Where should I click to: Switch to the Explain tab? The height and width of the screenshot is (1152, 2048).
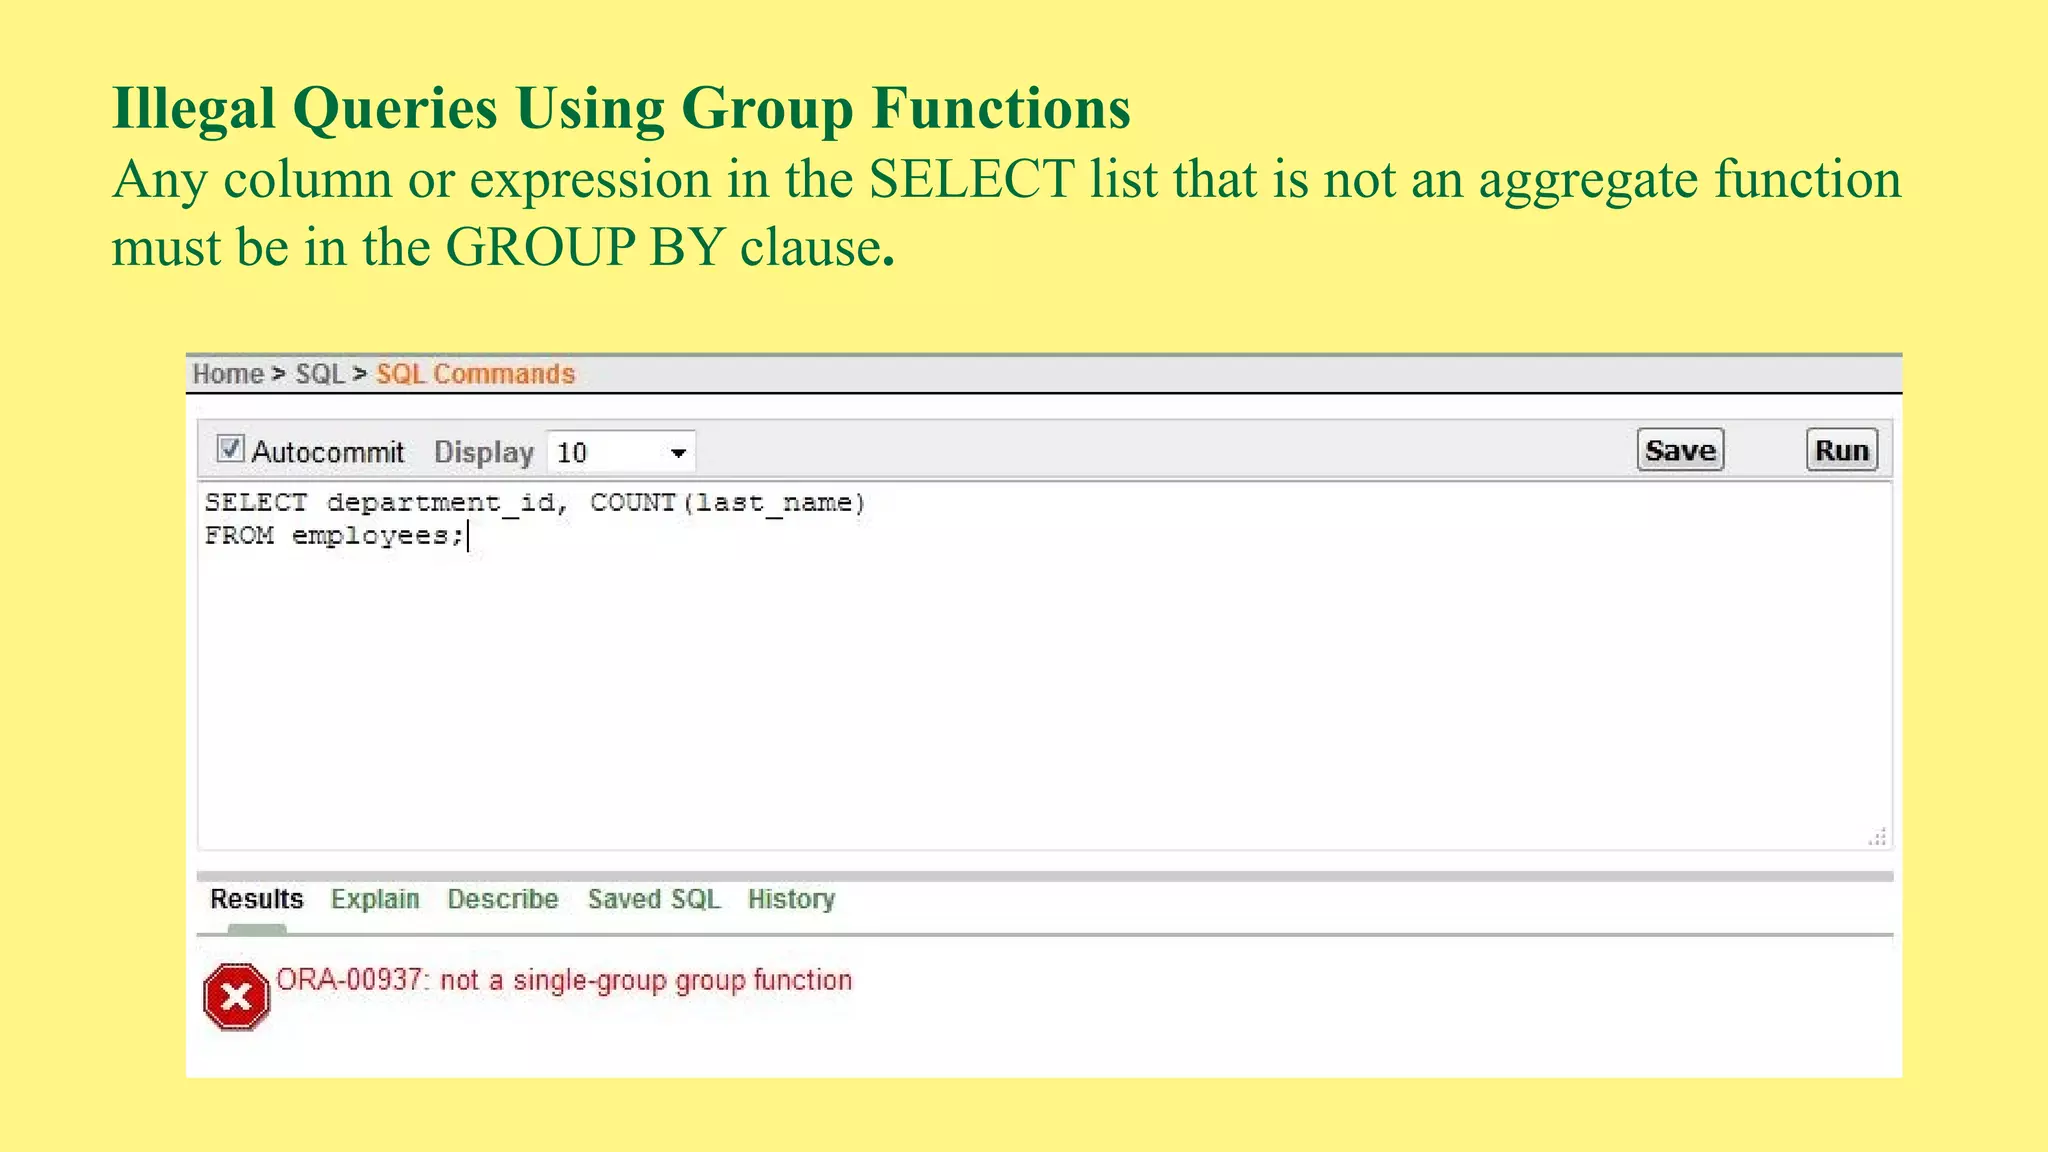click(375, 899)
